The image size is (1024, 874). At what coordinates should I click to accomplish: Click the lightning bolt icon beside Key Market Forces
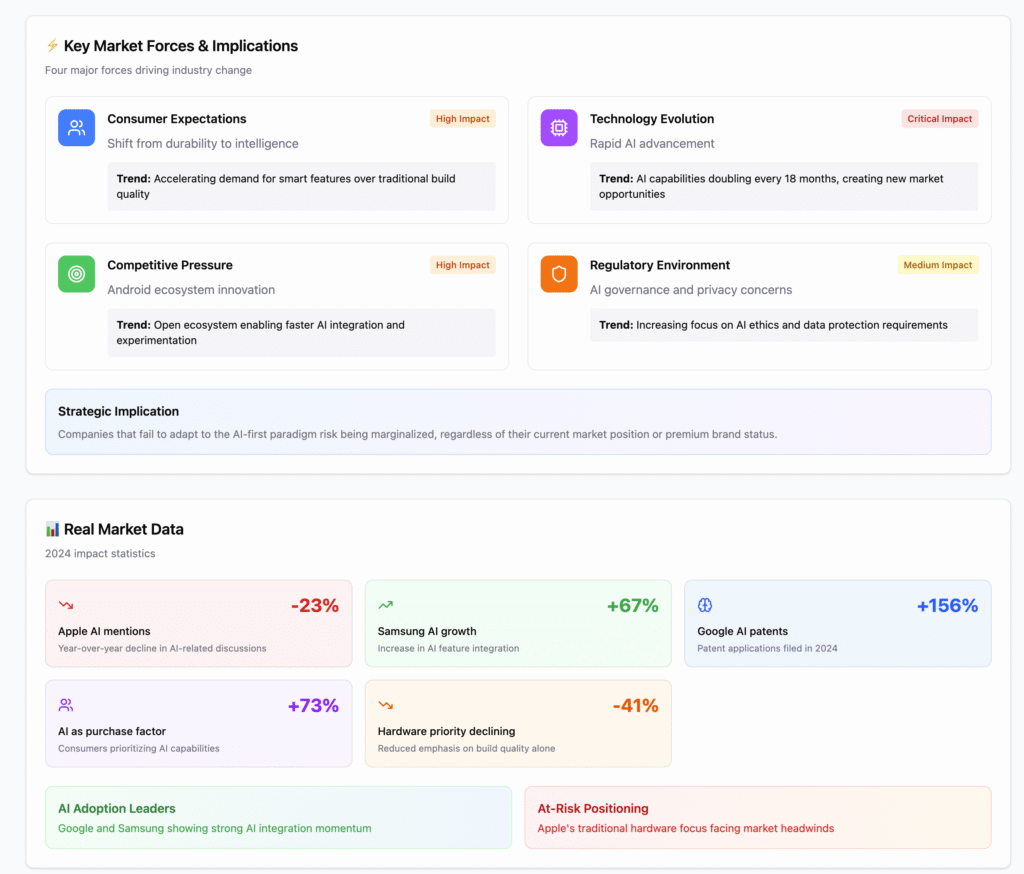(52, 46)
